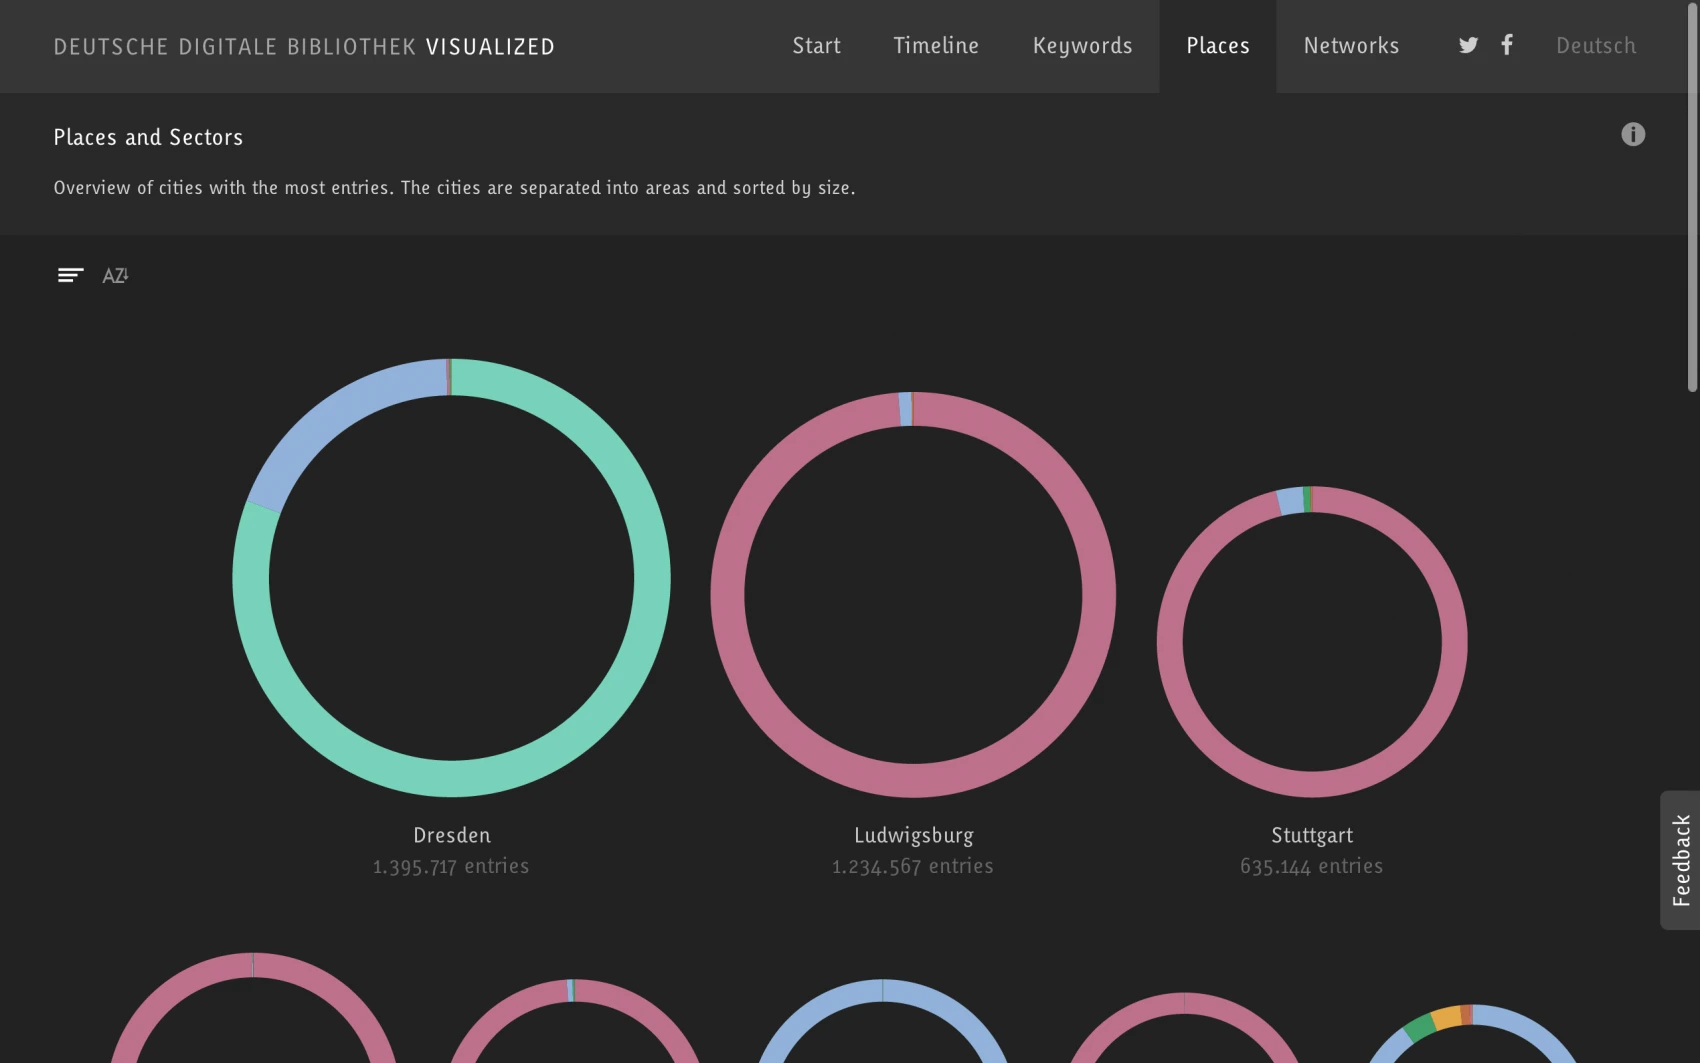Go to the Start page
The width and height of the screenshot is (1700, 1063).
(816, 46)
